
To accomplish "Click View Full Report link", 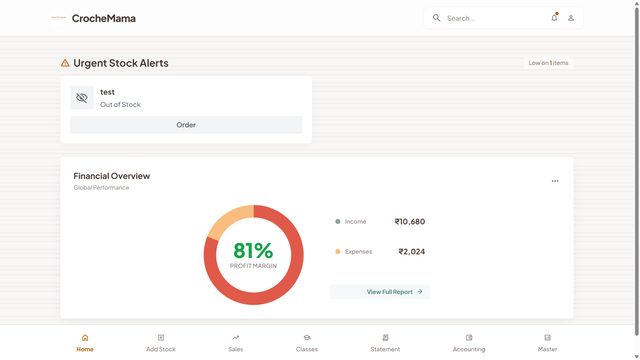I will click(380, 292).
